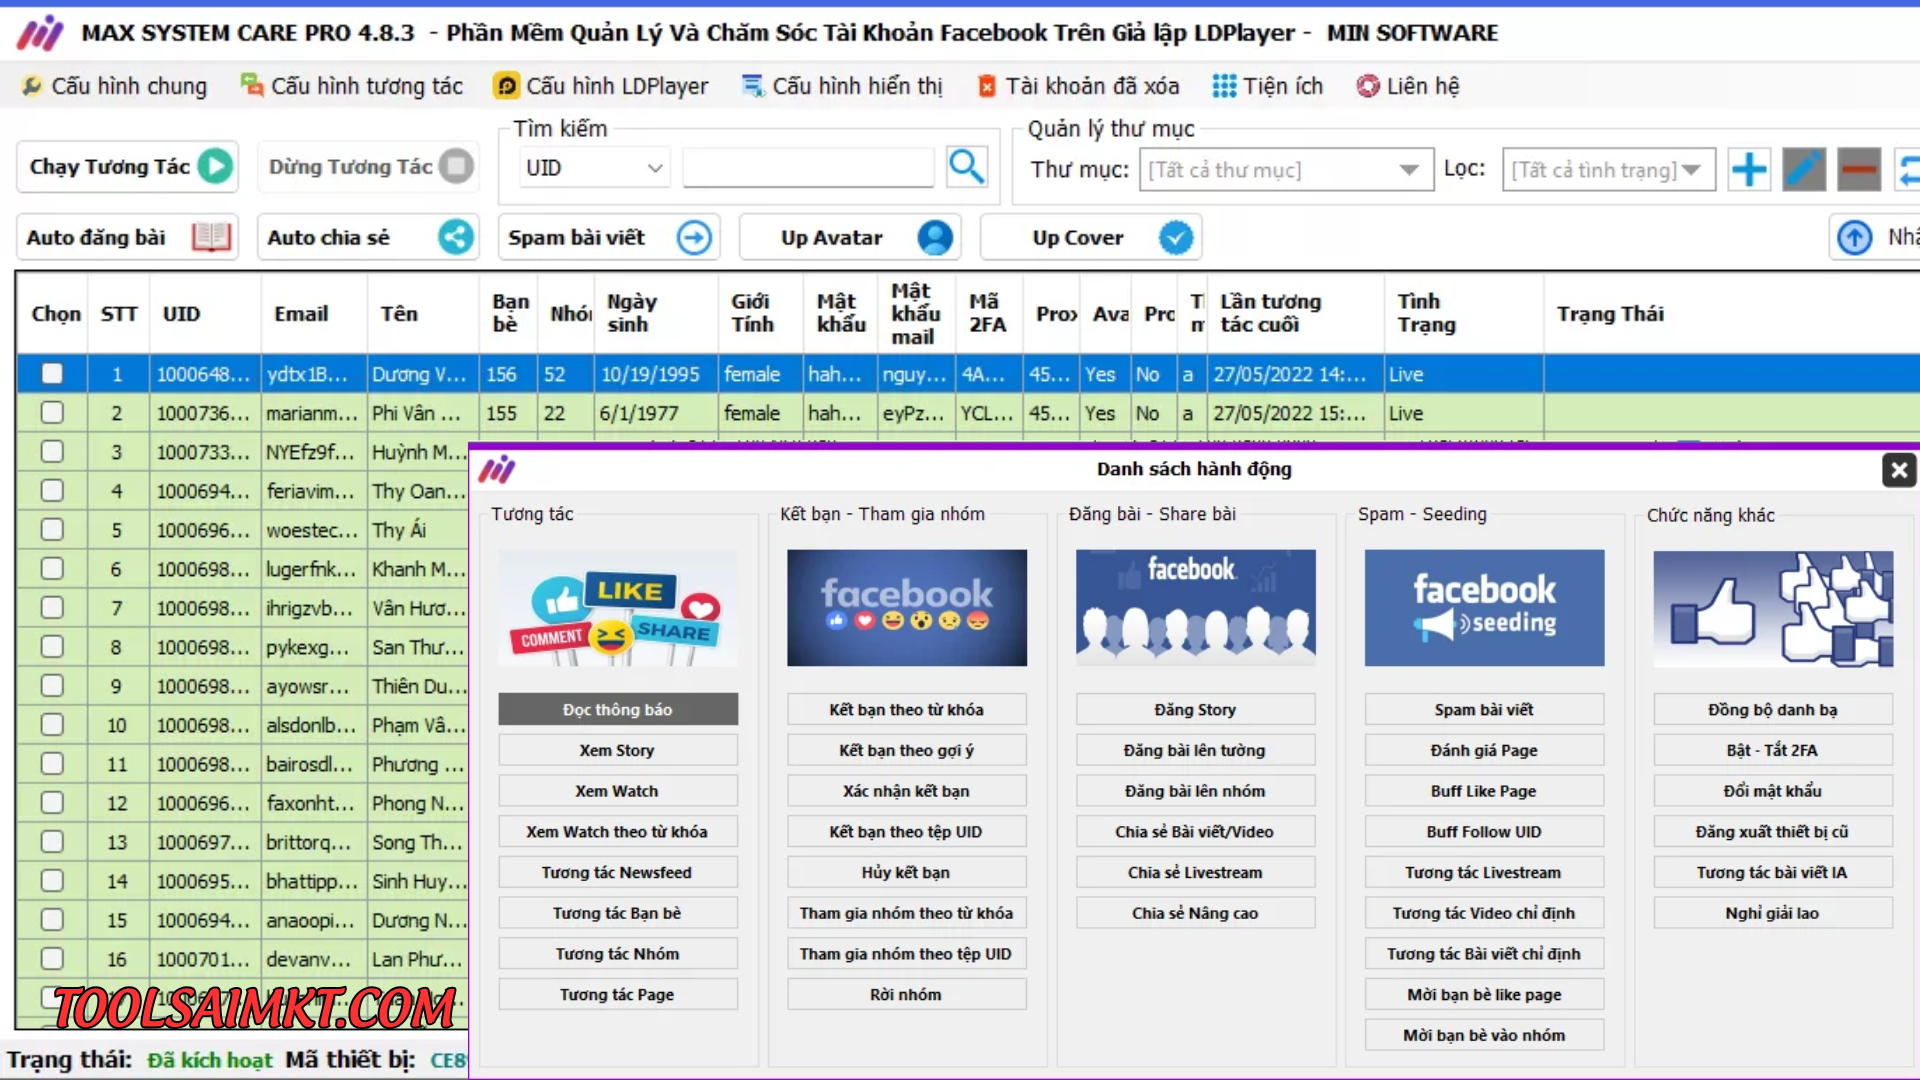The image size is (1920, 1080).
Task: Tick checkbox for row 9
Action: click(x=52, y=686)
